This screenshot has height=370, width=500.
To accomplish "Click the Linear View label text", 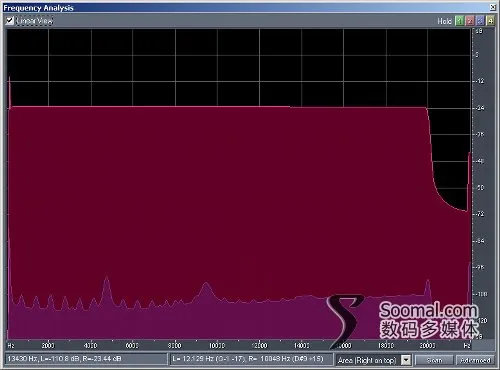I will pos(34,21).
